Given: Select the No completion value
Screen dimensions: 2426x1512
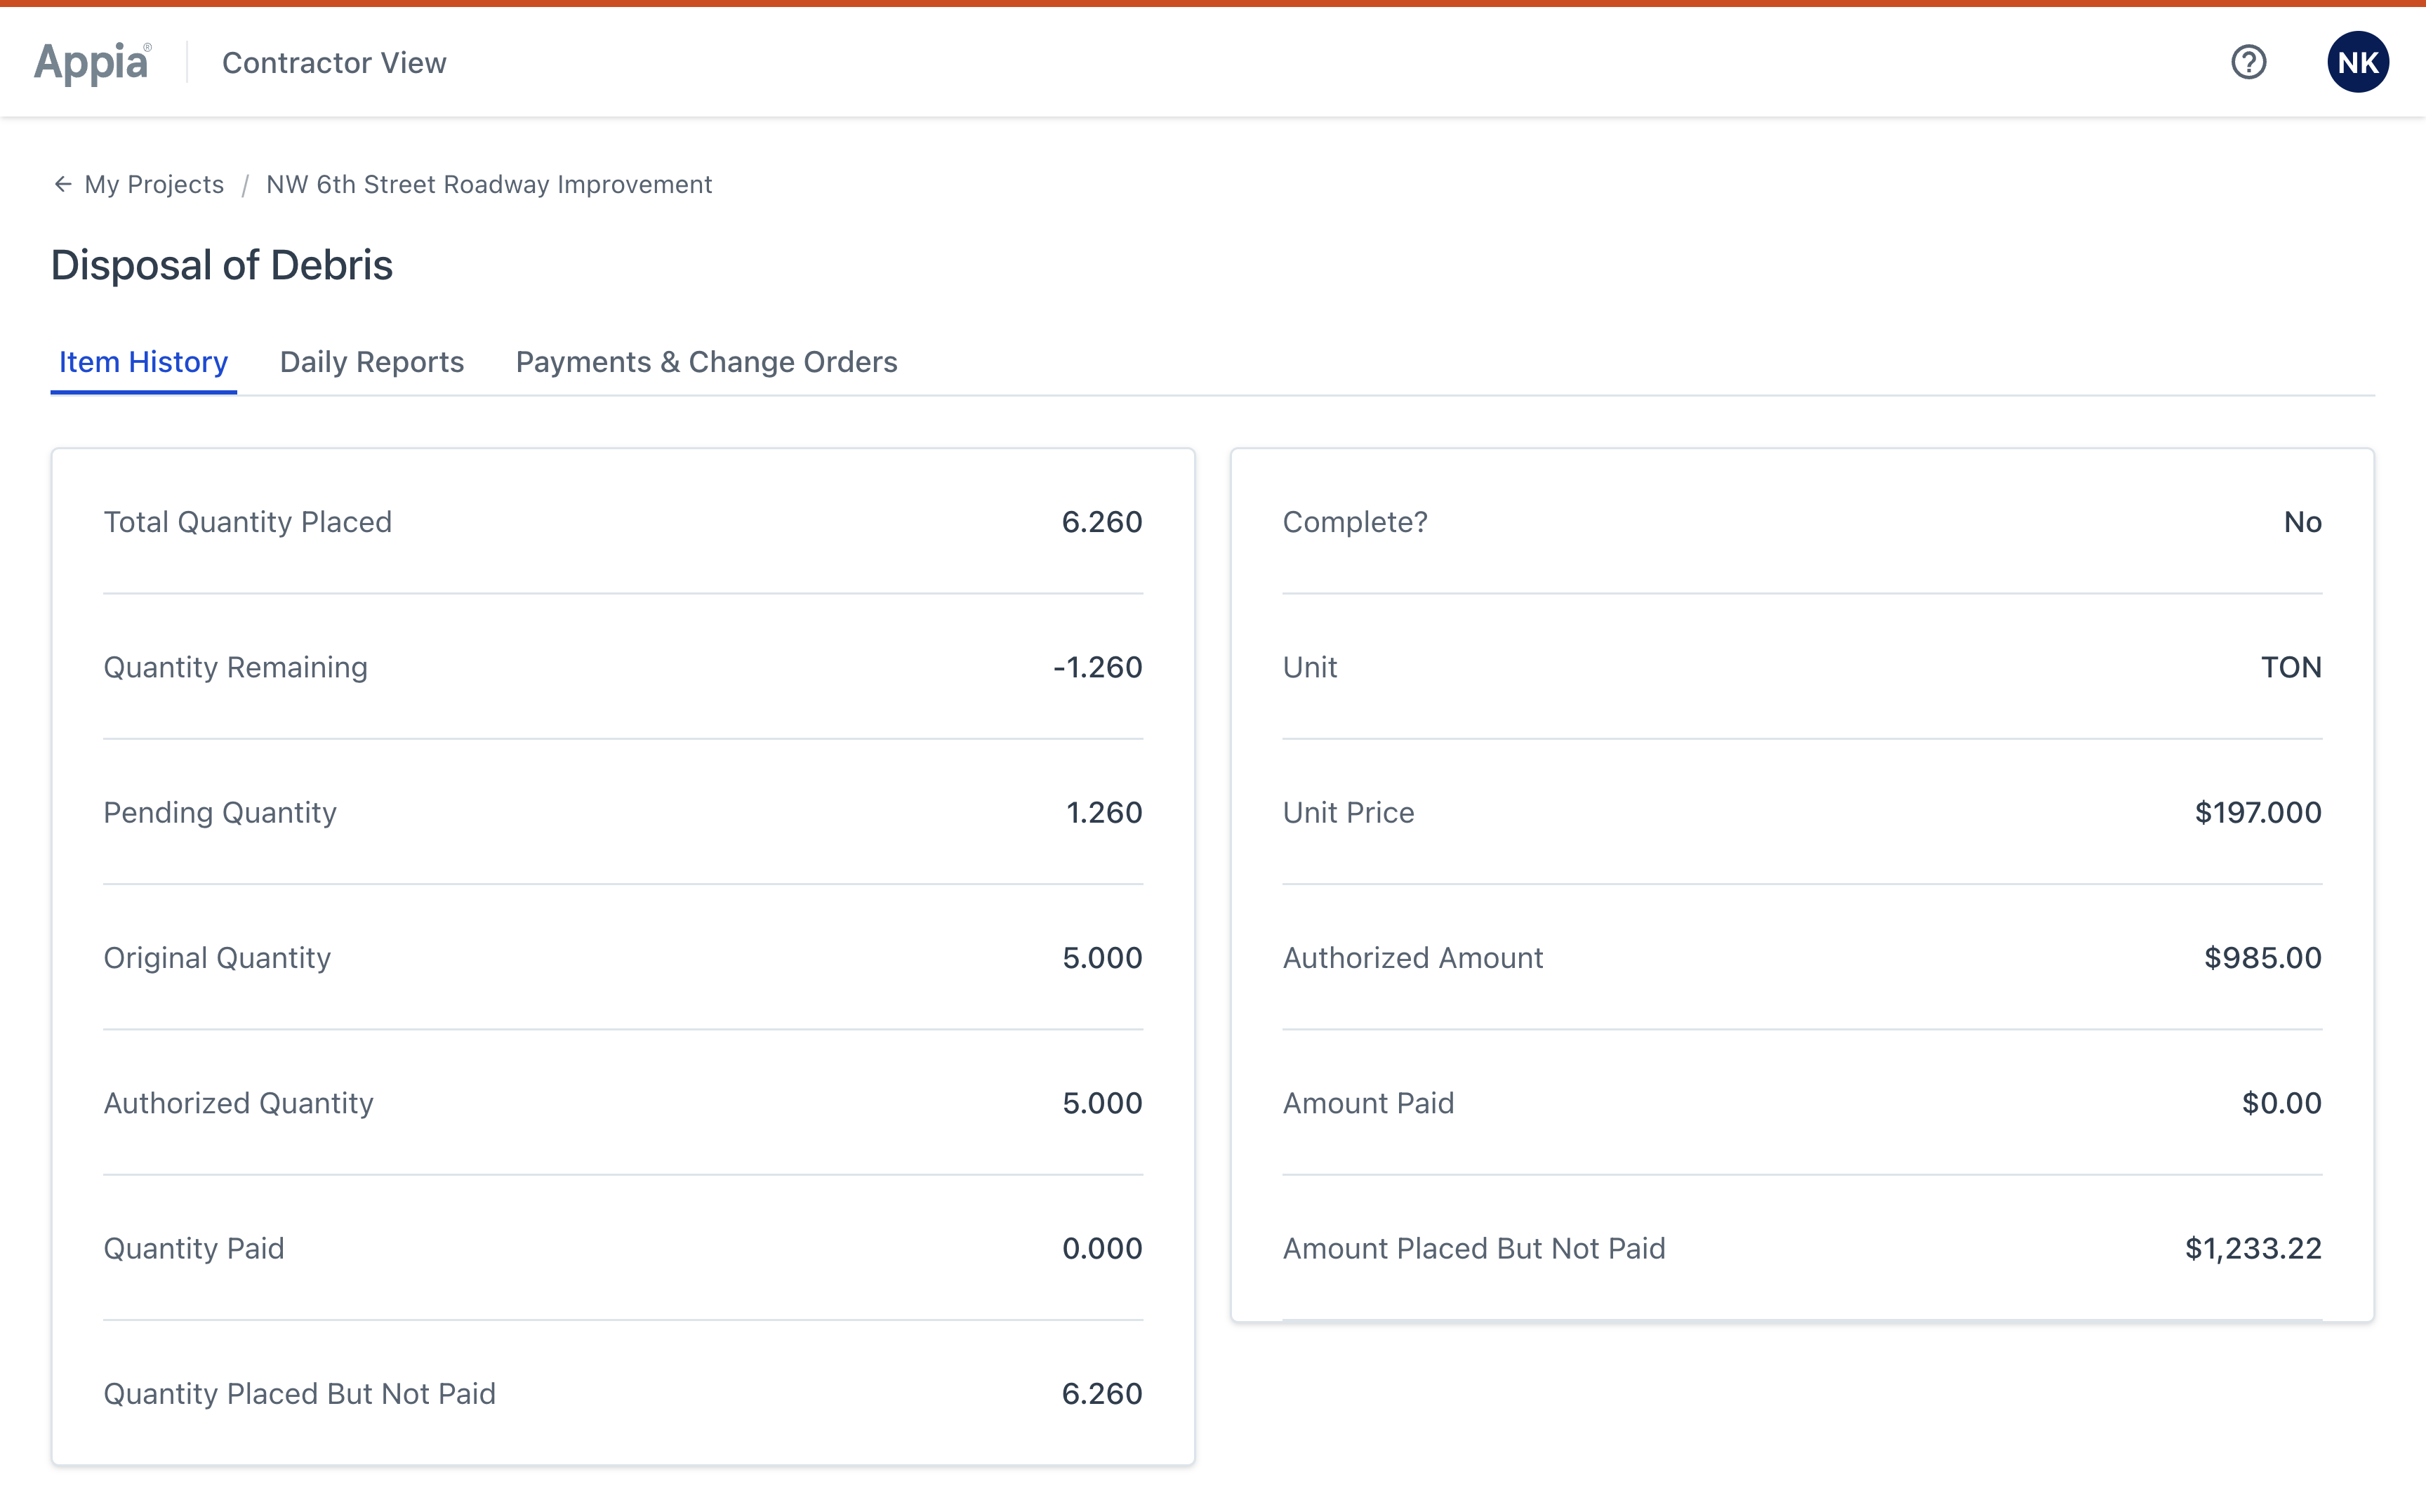Looking at the screenshot, I should [2302, 522].
